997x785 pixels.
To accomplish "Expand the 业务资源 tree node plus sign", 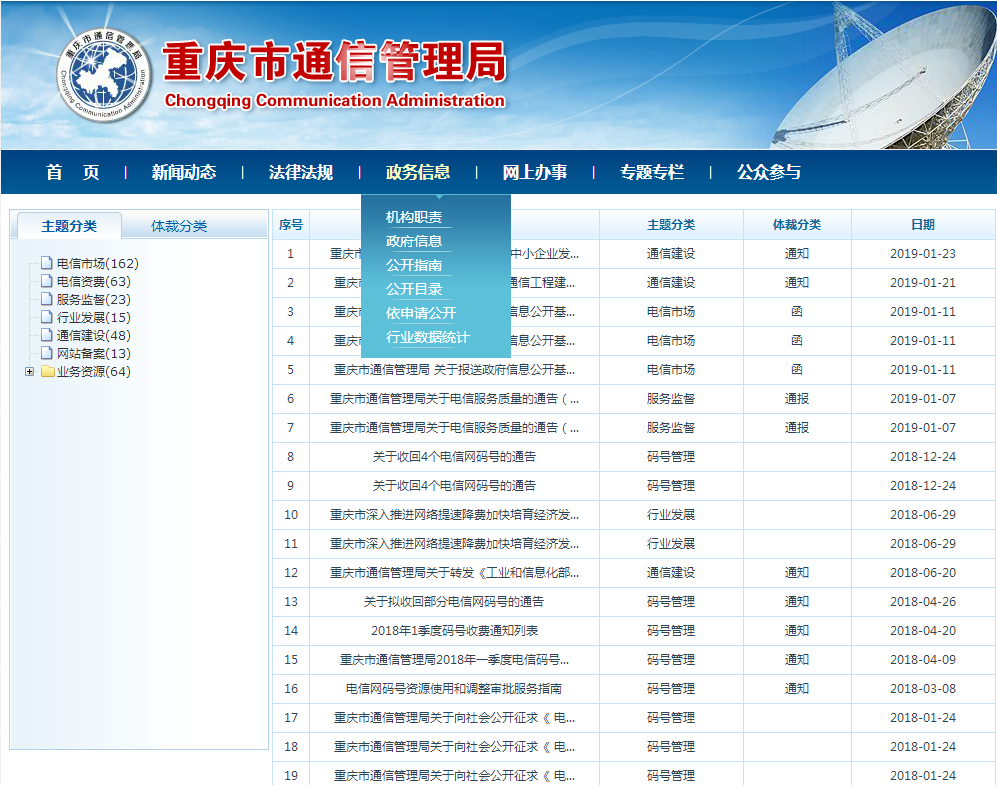I will (x=29, y=372).
